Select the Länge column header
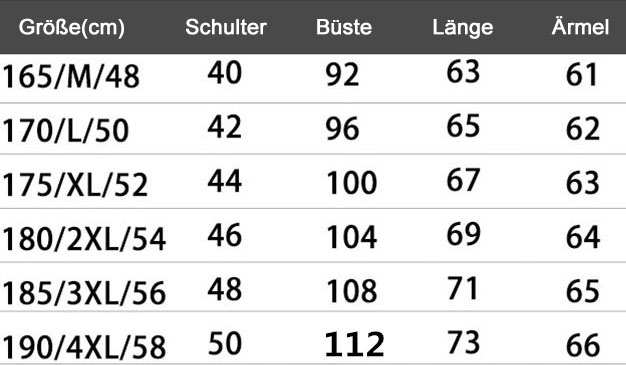Screen dimensions: 626x365 coord(463,28)
